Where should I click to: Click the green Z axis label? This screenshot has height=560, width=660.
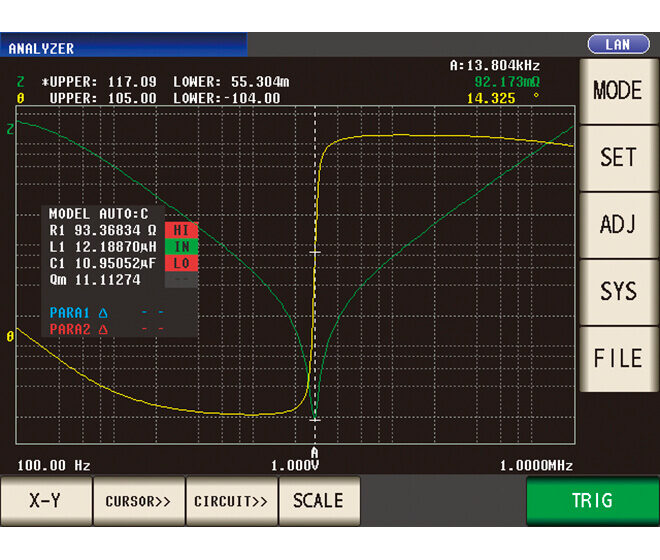point(11,128)
